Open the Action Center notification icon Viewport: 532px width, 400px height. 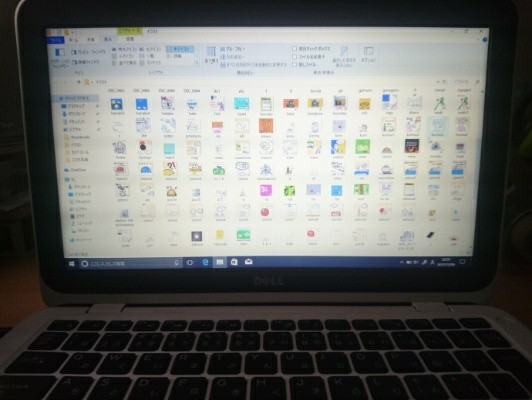462,262
